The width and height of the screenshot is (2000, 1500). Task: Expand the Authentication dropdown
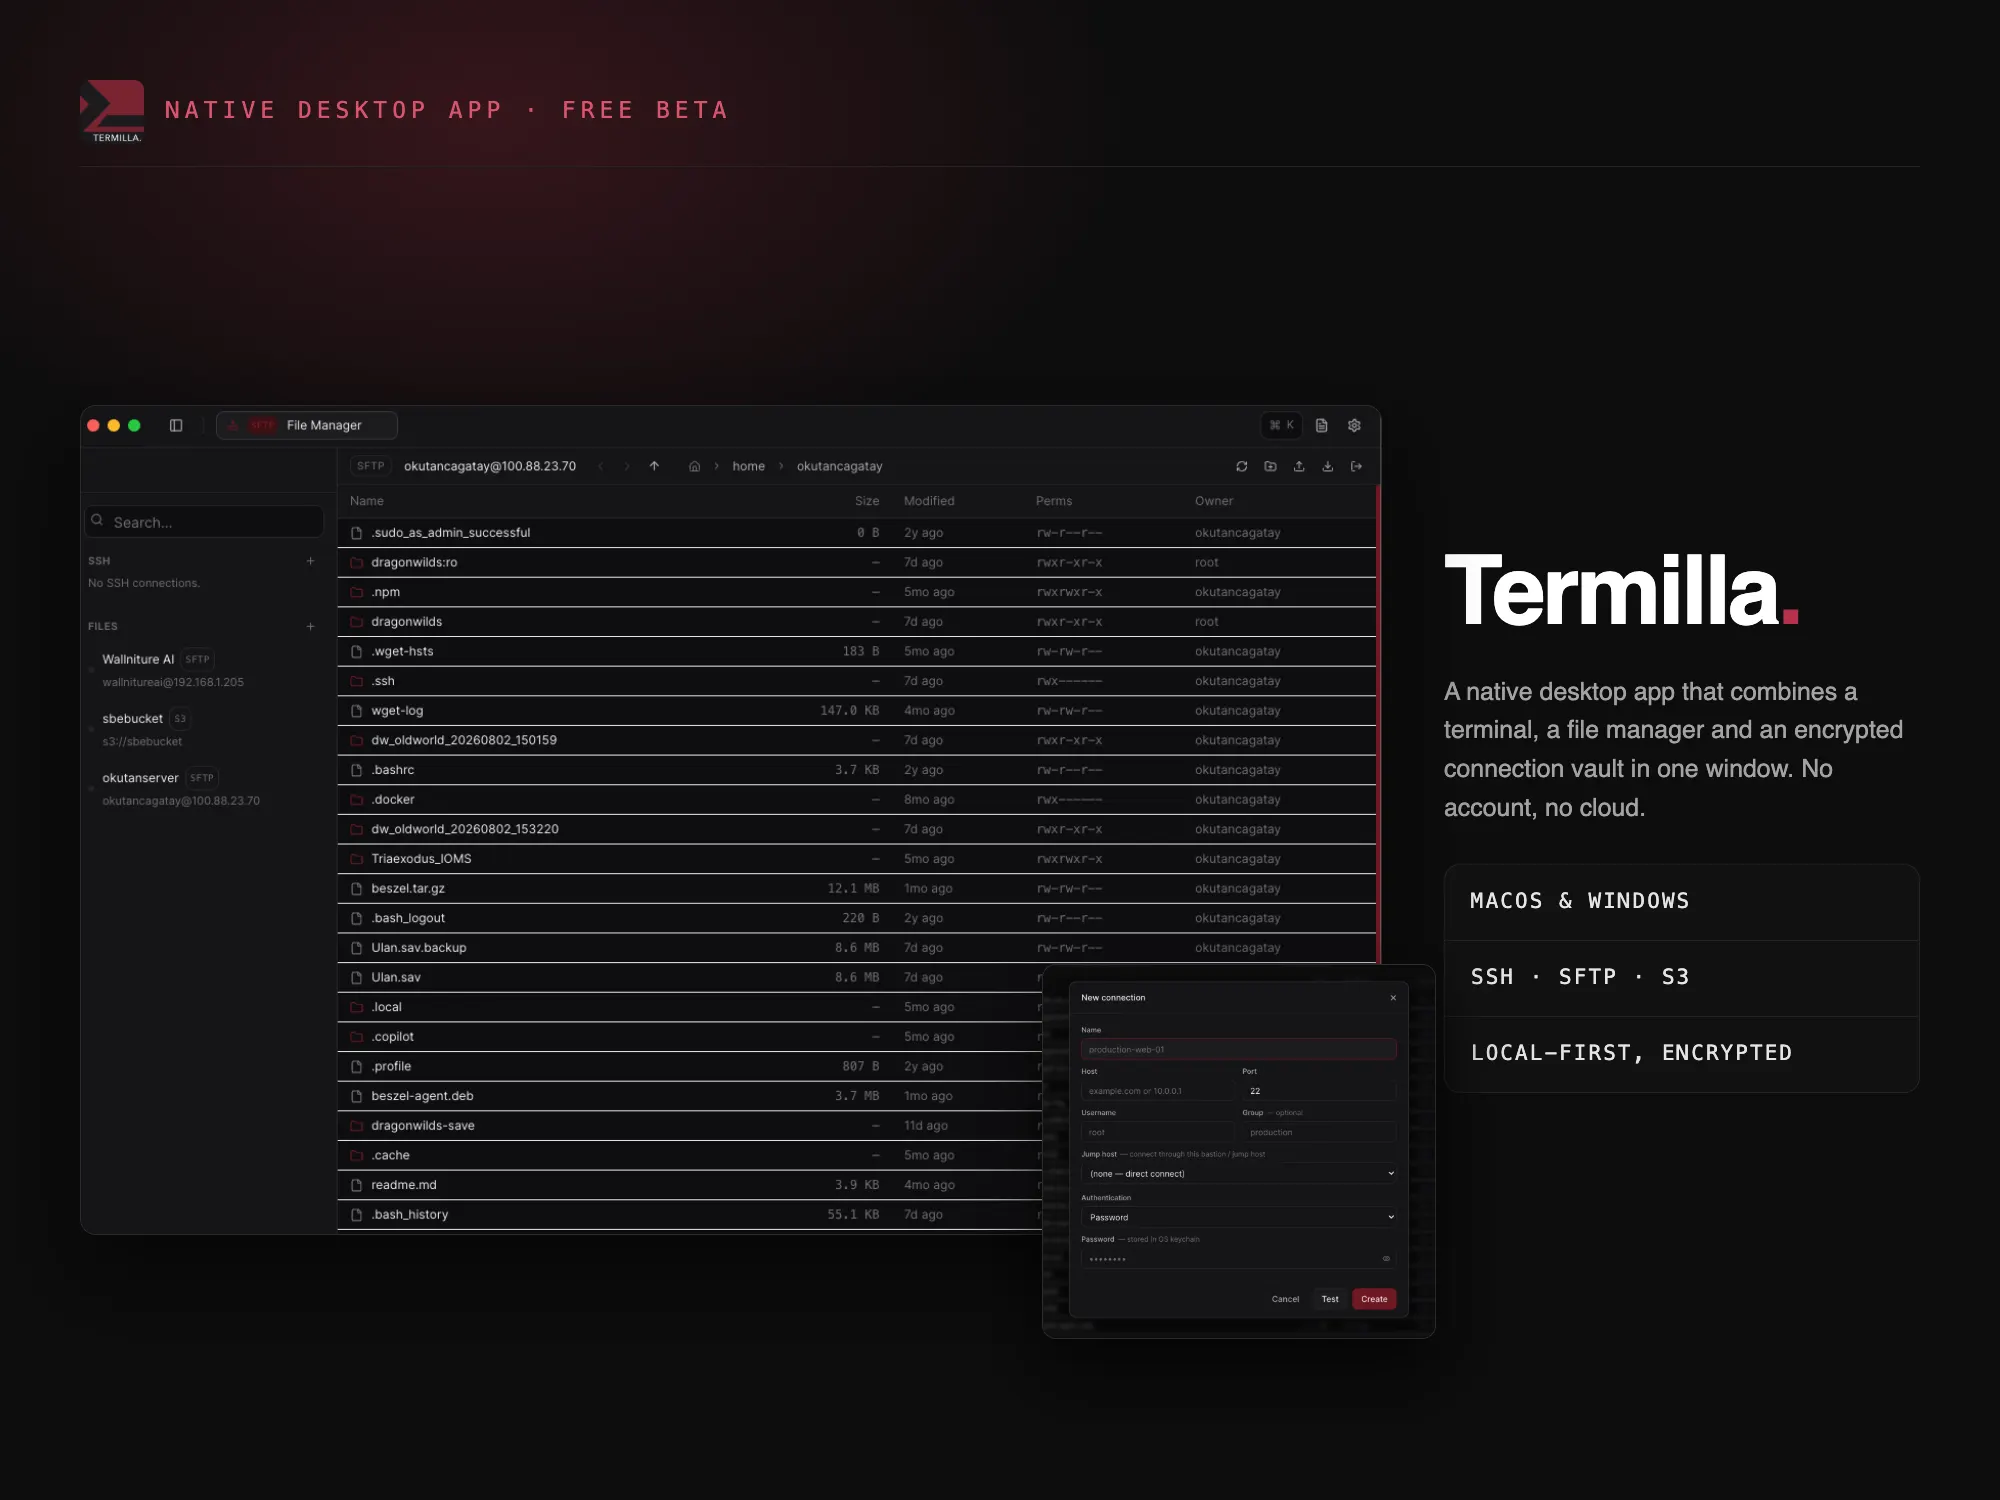(x=1238, y=1217)
